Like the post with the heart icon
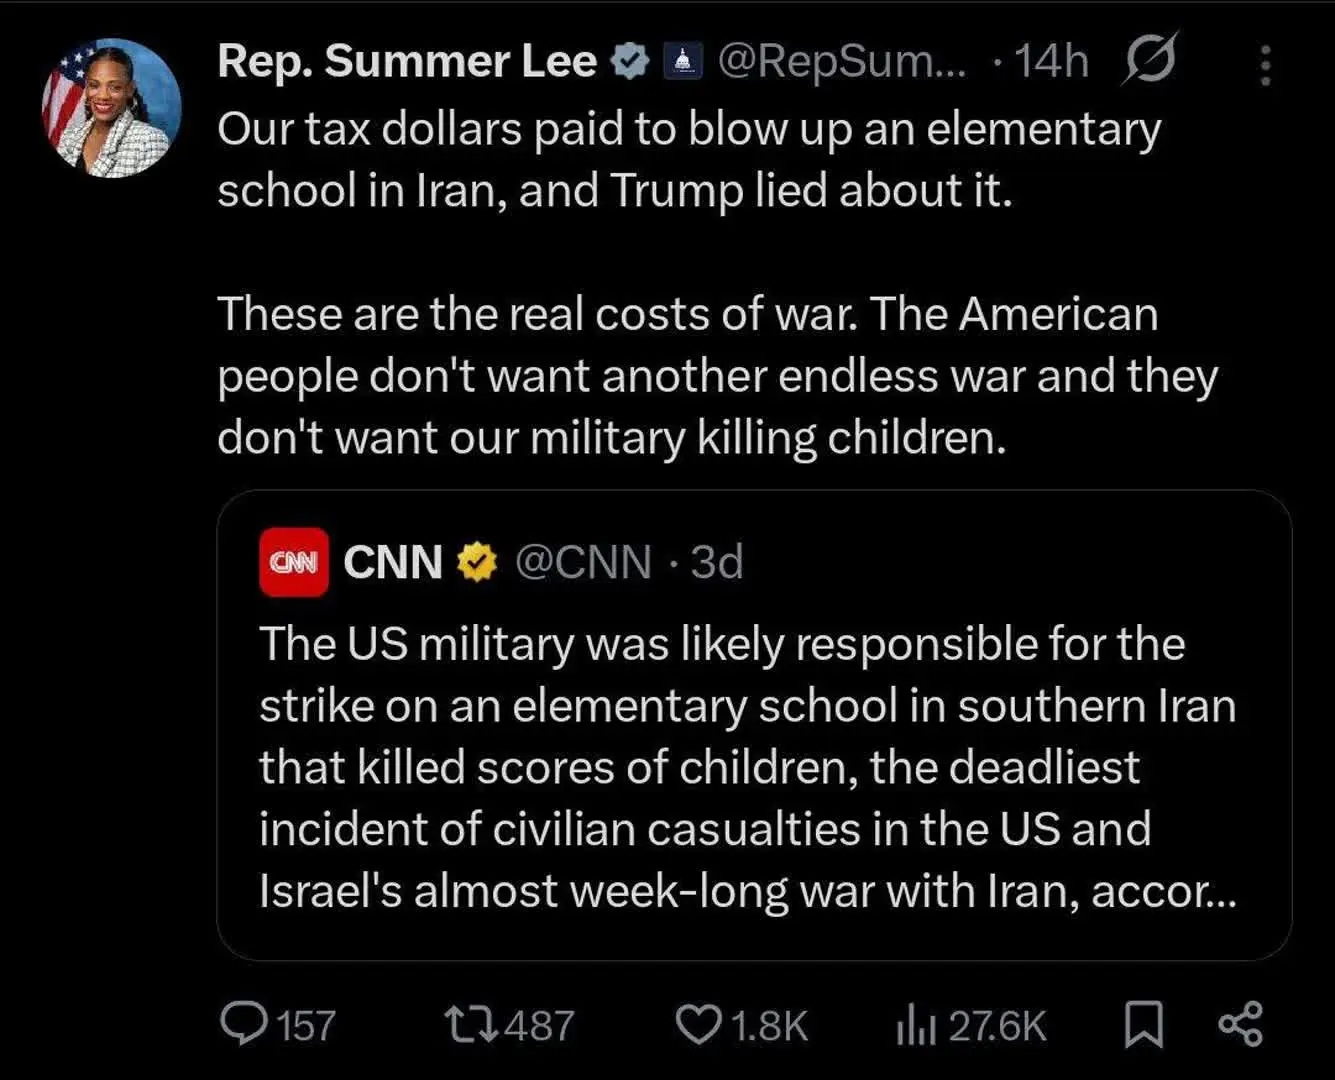Screen dimensions: 1335x1080 (698, 1025)
